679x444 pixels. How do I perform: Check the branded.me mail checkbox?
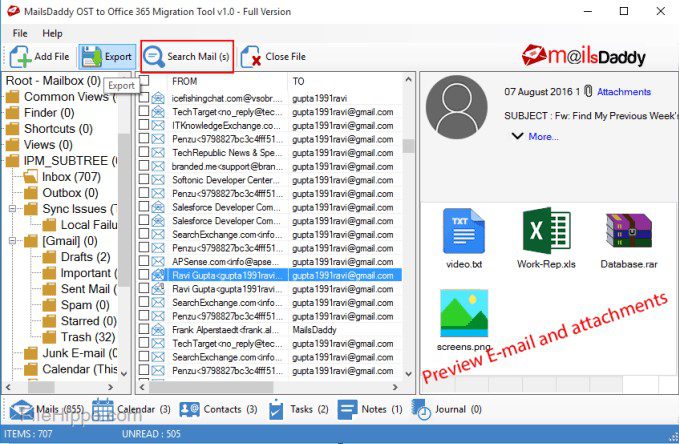(x=144, y=165)
